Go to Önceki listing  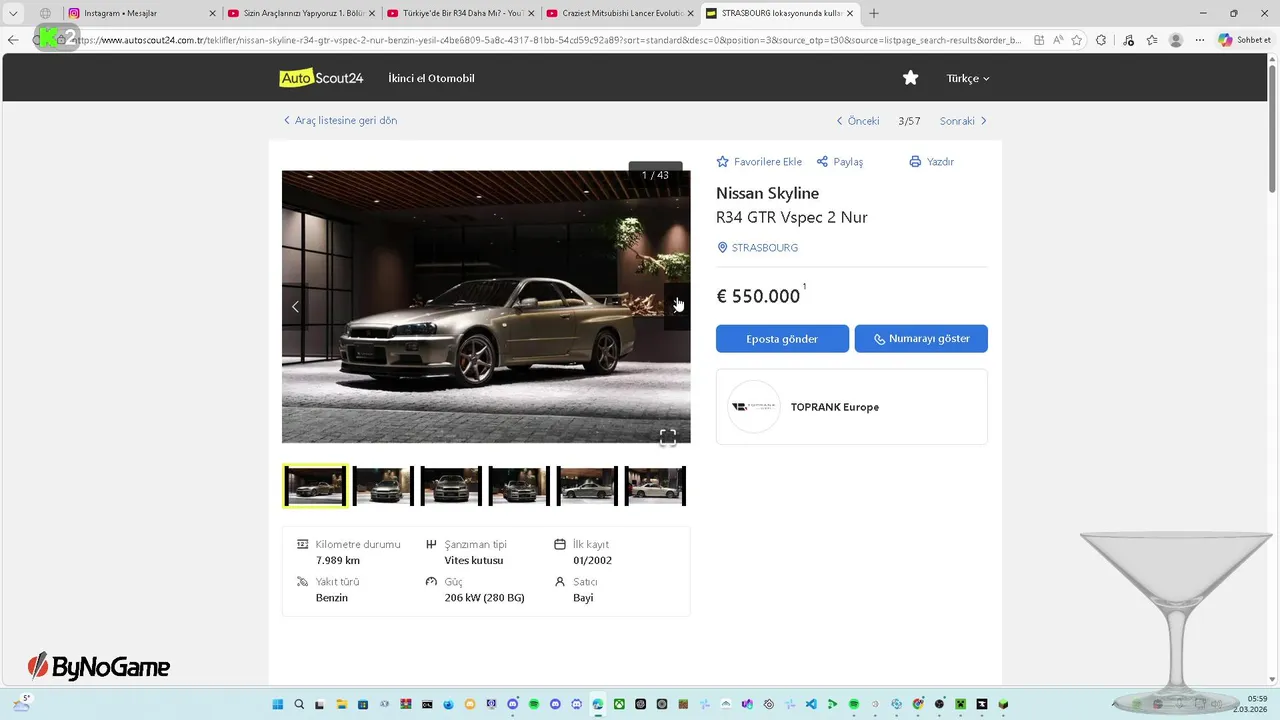click(858, 121)
